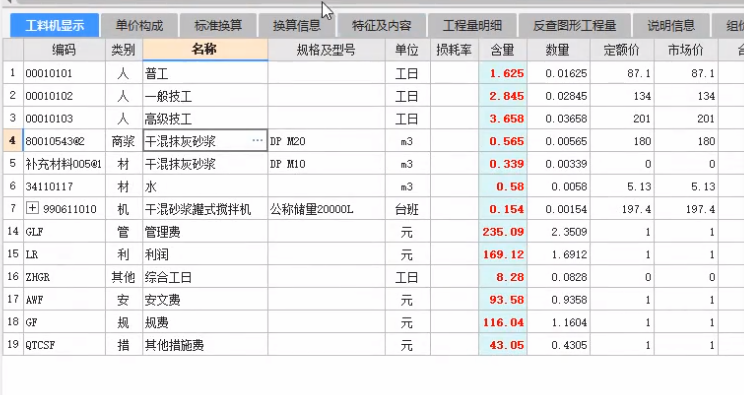Open the 特征及内容 tab

(x=381, y=26)
